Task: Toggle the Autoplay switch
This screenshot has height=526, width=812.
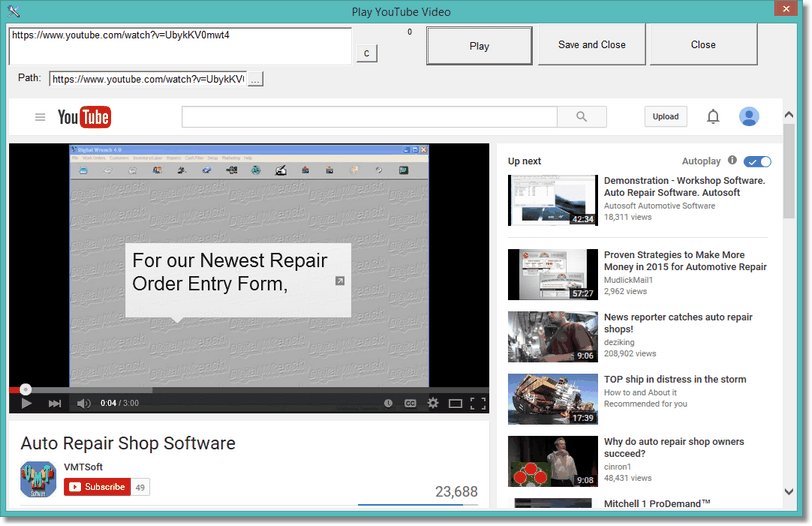Action: pyautogui.click(x=757, y=161)
